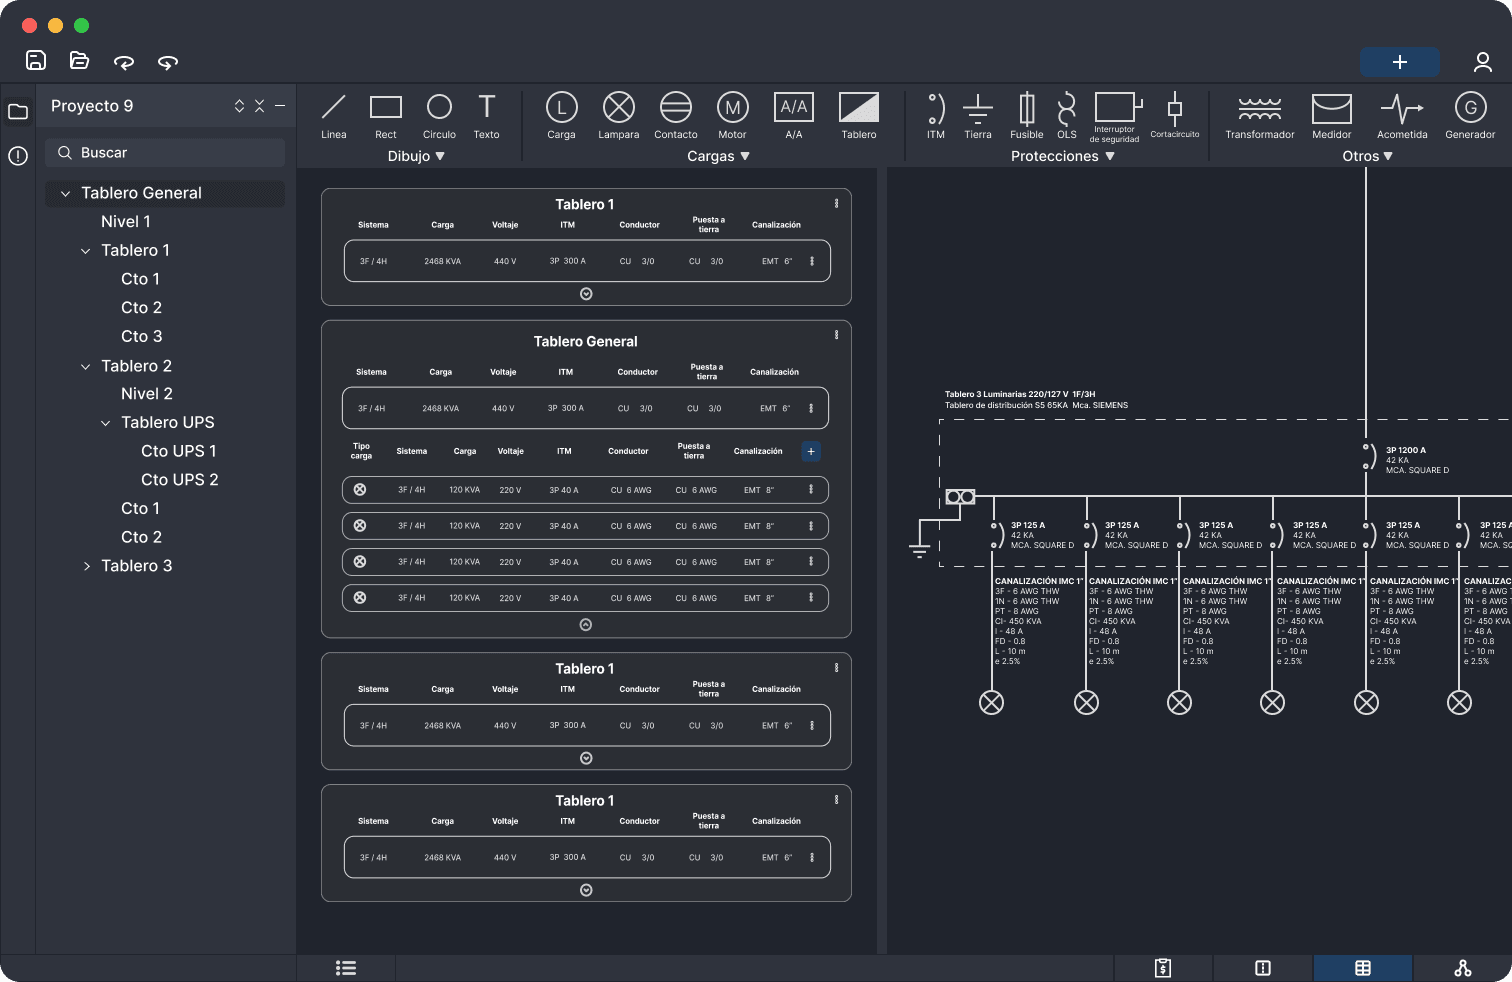The height and width of the screenshot is (982, 1512).
Task: Select the Circulo drawing tool
Action: point(439,116)
